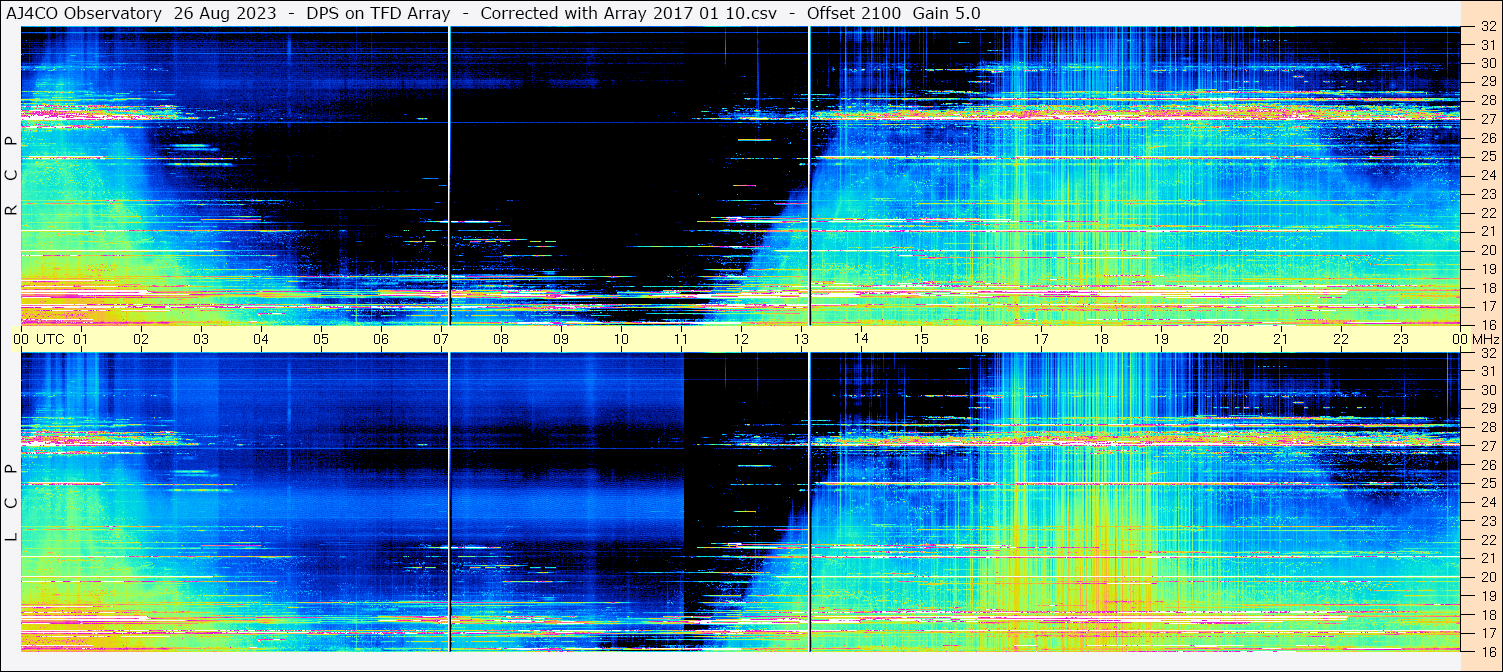Click the '22' MHz label of RCP panel
The height and width of the screenshot is (672, 1503).
pyautogui.click(x=1487, y=213)
